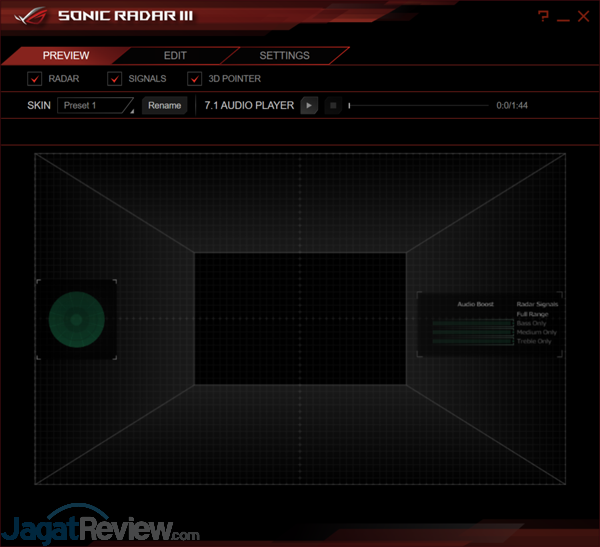Click the Rename button
600x547 pixels.
tap(165, 105)
